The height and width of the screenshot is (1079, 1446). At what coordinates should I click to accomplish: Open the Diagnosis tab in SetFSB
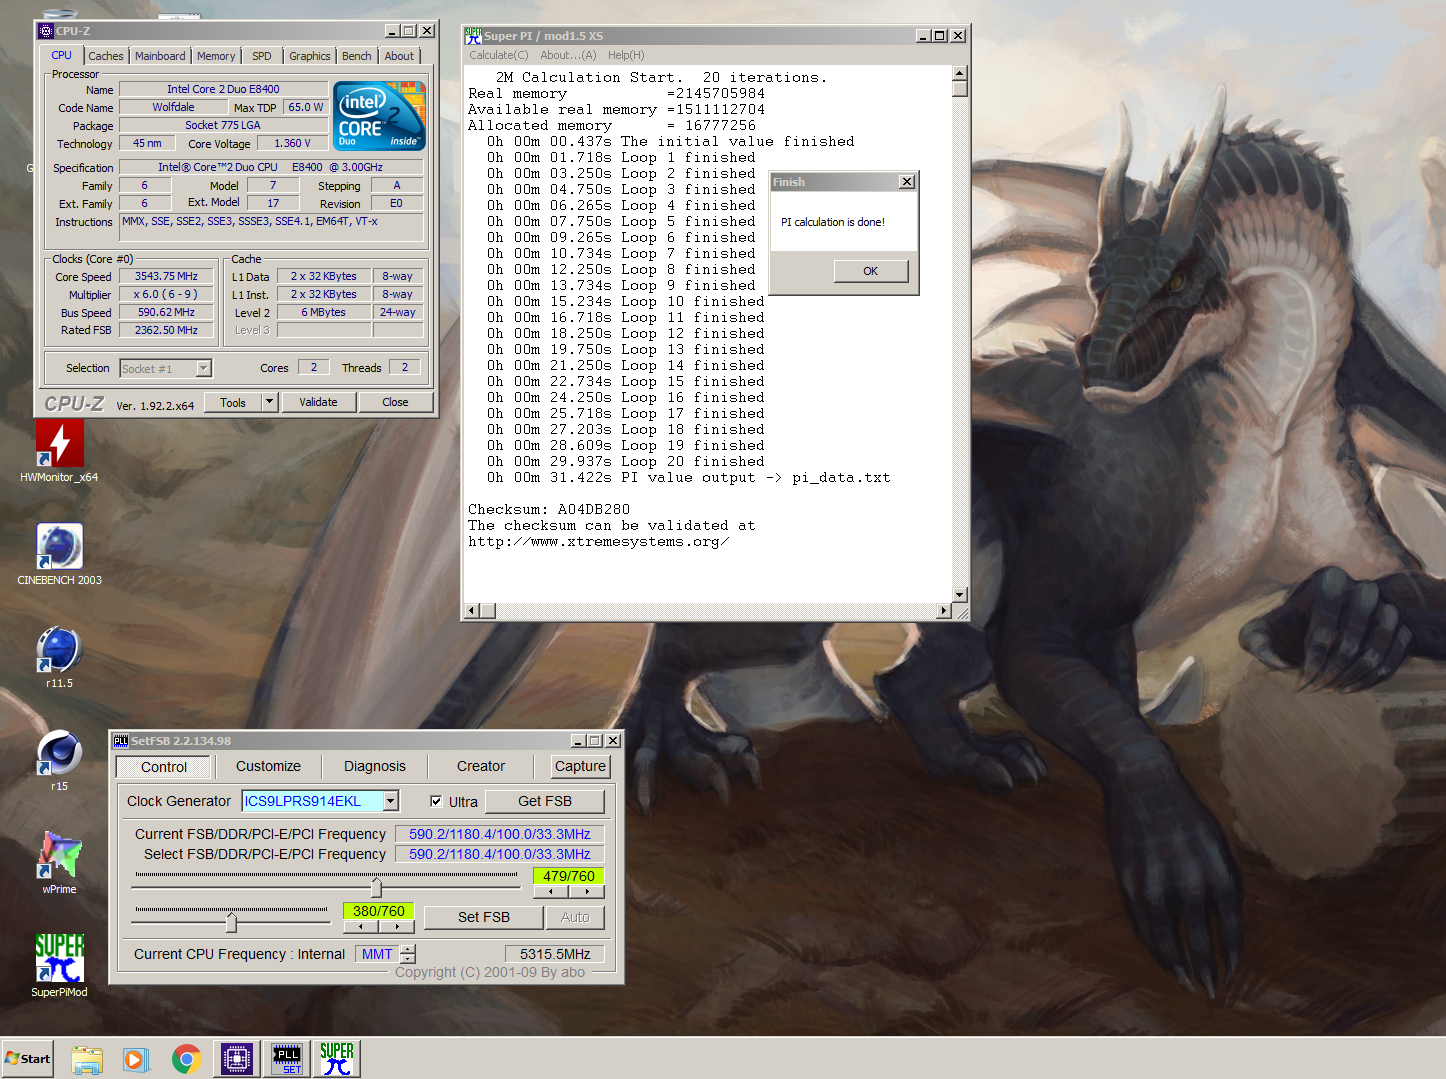pyautogui.click(x=375, y=766)
